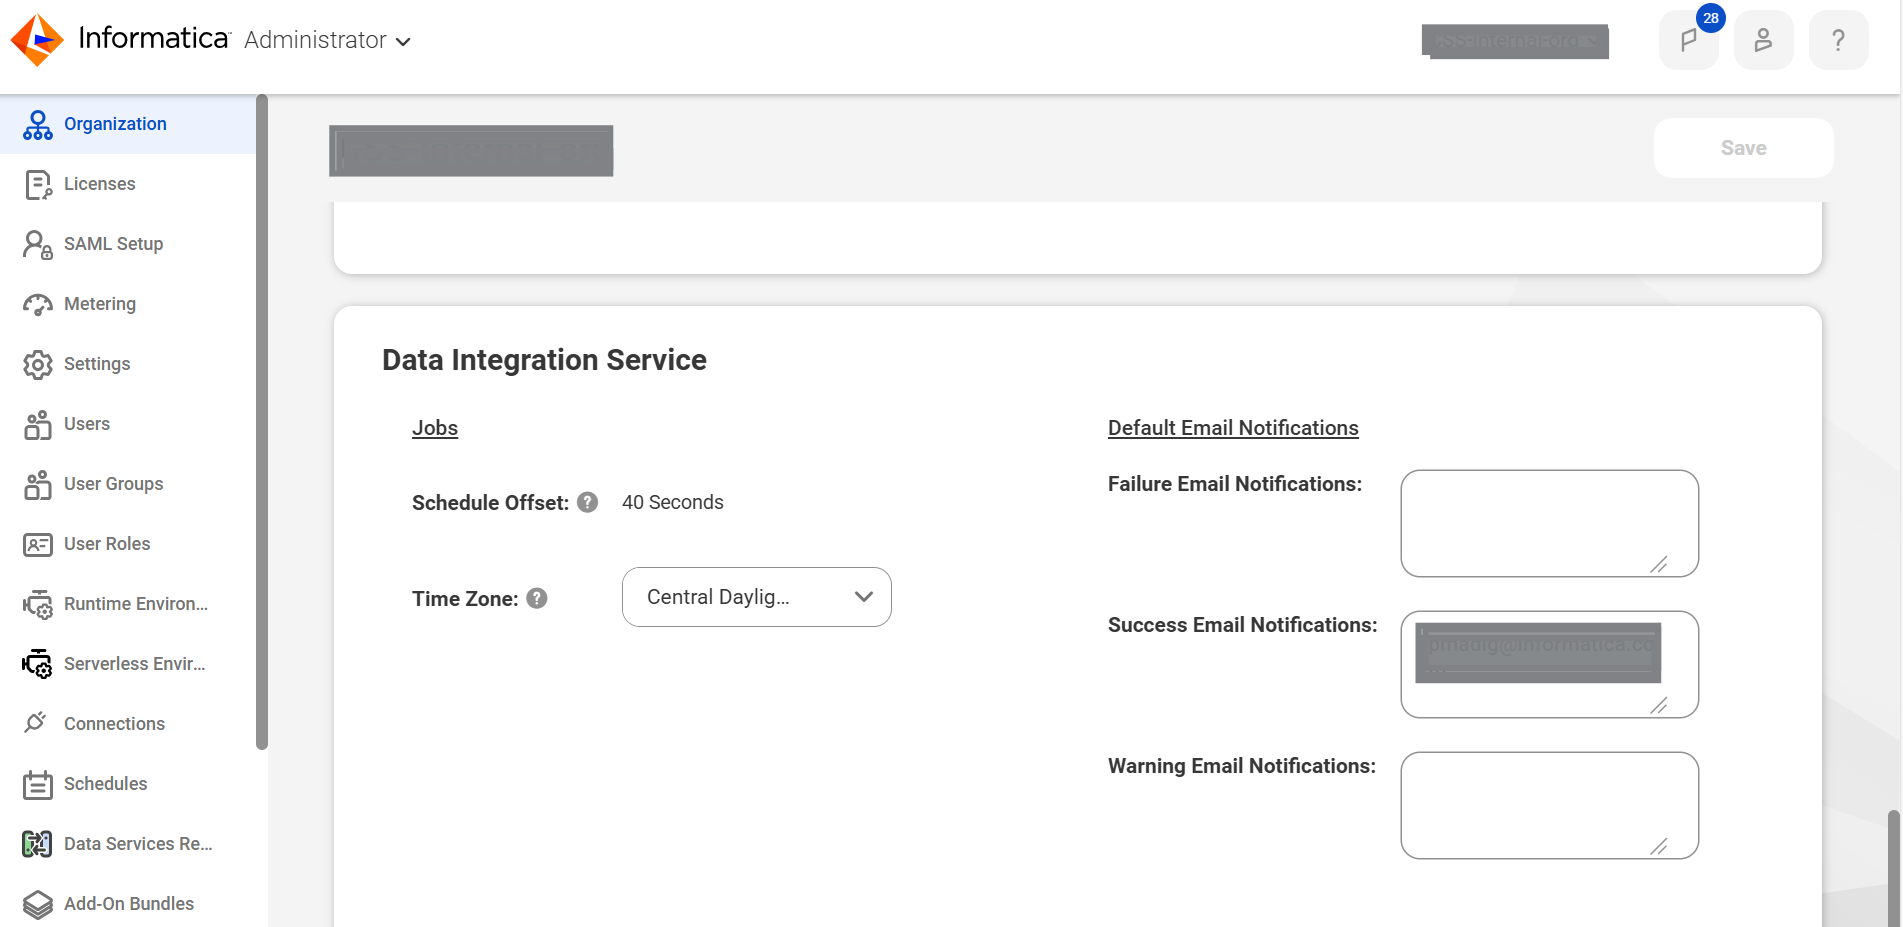Click the Runtime Environments icon

tap(38, 605)
